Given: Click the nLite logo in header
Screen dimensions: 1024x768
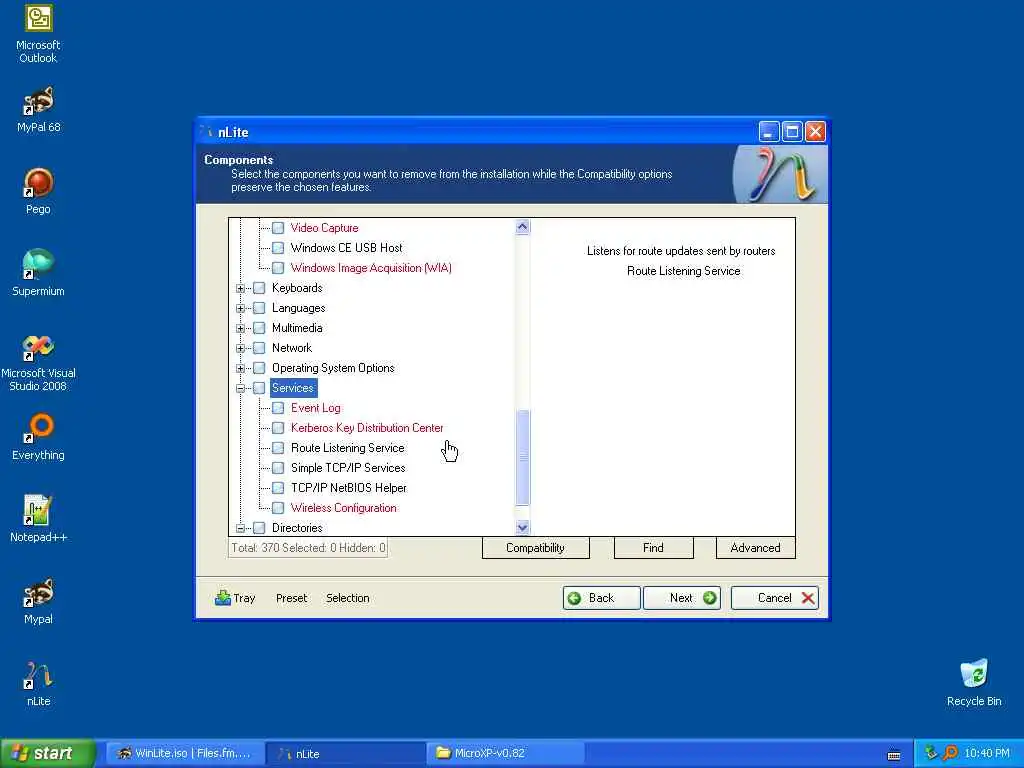Looking at the screenshot, I should pyautogui.click(x=780, y=174).
